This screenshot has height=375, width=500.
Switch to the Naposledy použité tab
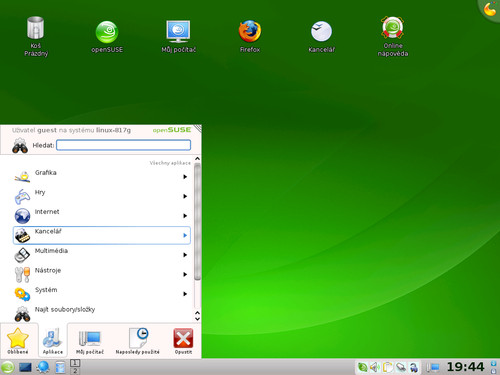tap(137, 341)
